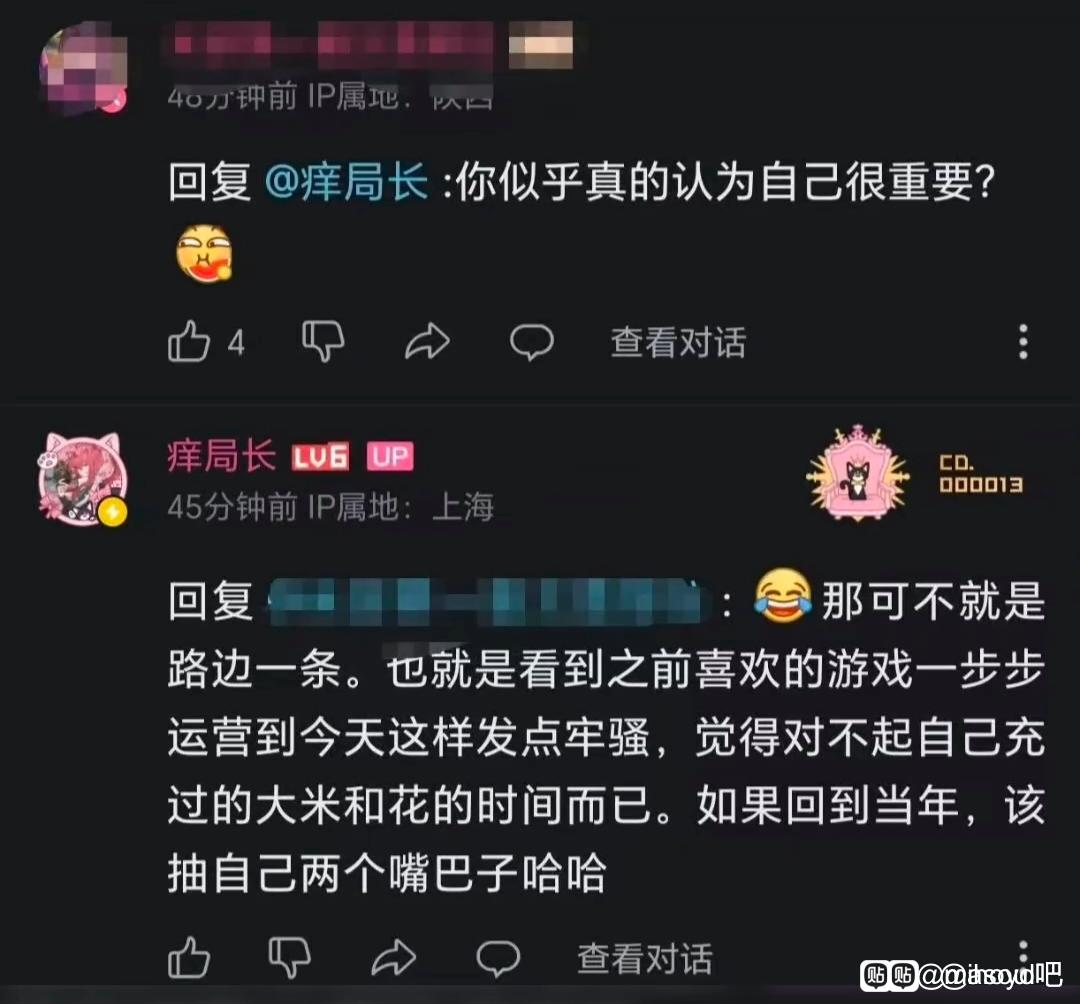The width and height of the screenshot is (1080, 1004).
Task: Open 查看对话 on 痒局长's reply
Action: (x=645, y=959)
